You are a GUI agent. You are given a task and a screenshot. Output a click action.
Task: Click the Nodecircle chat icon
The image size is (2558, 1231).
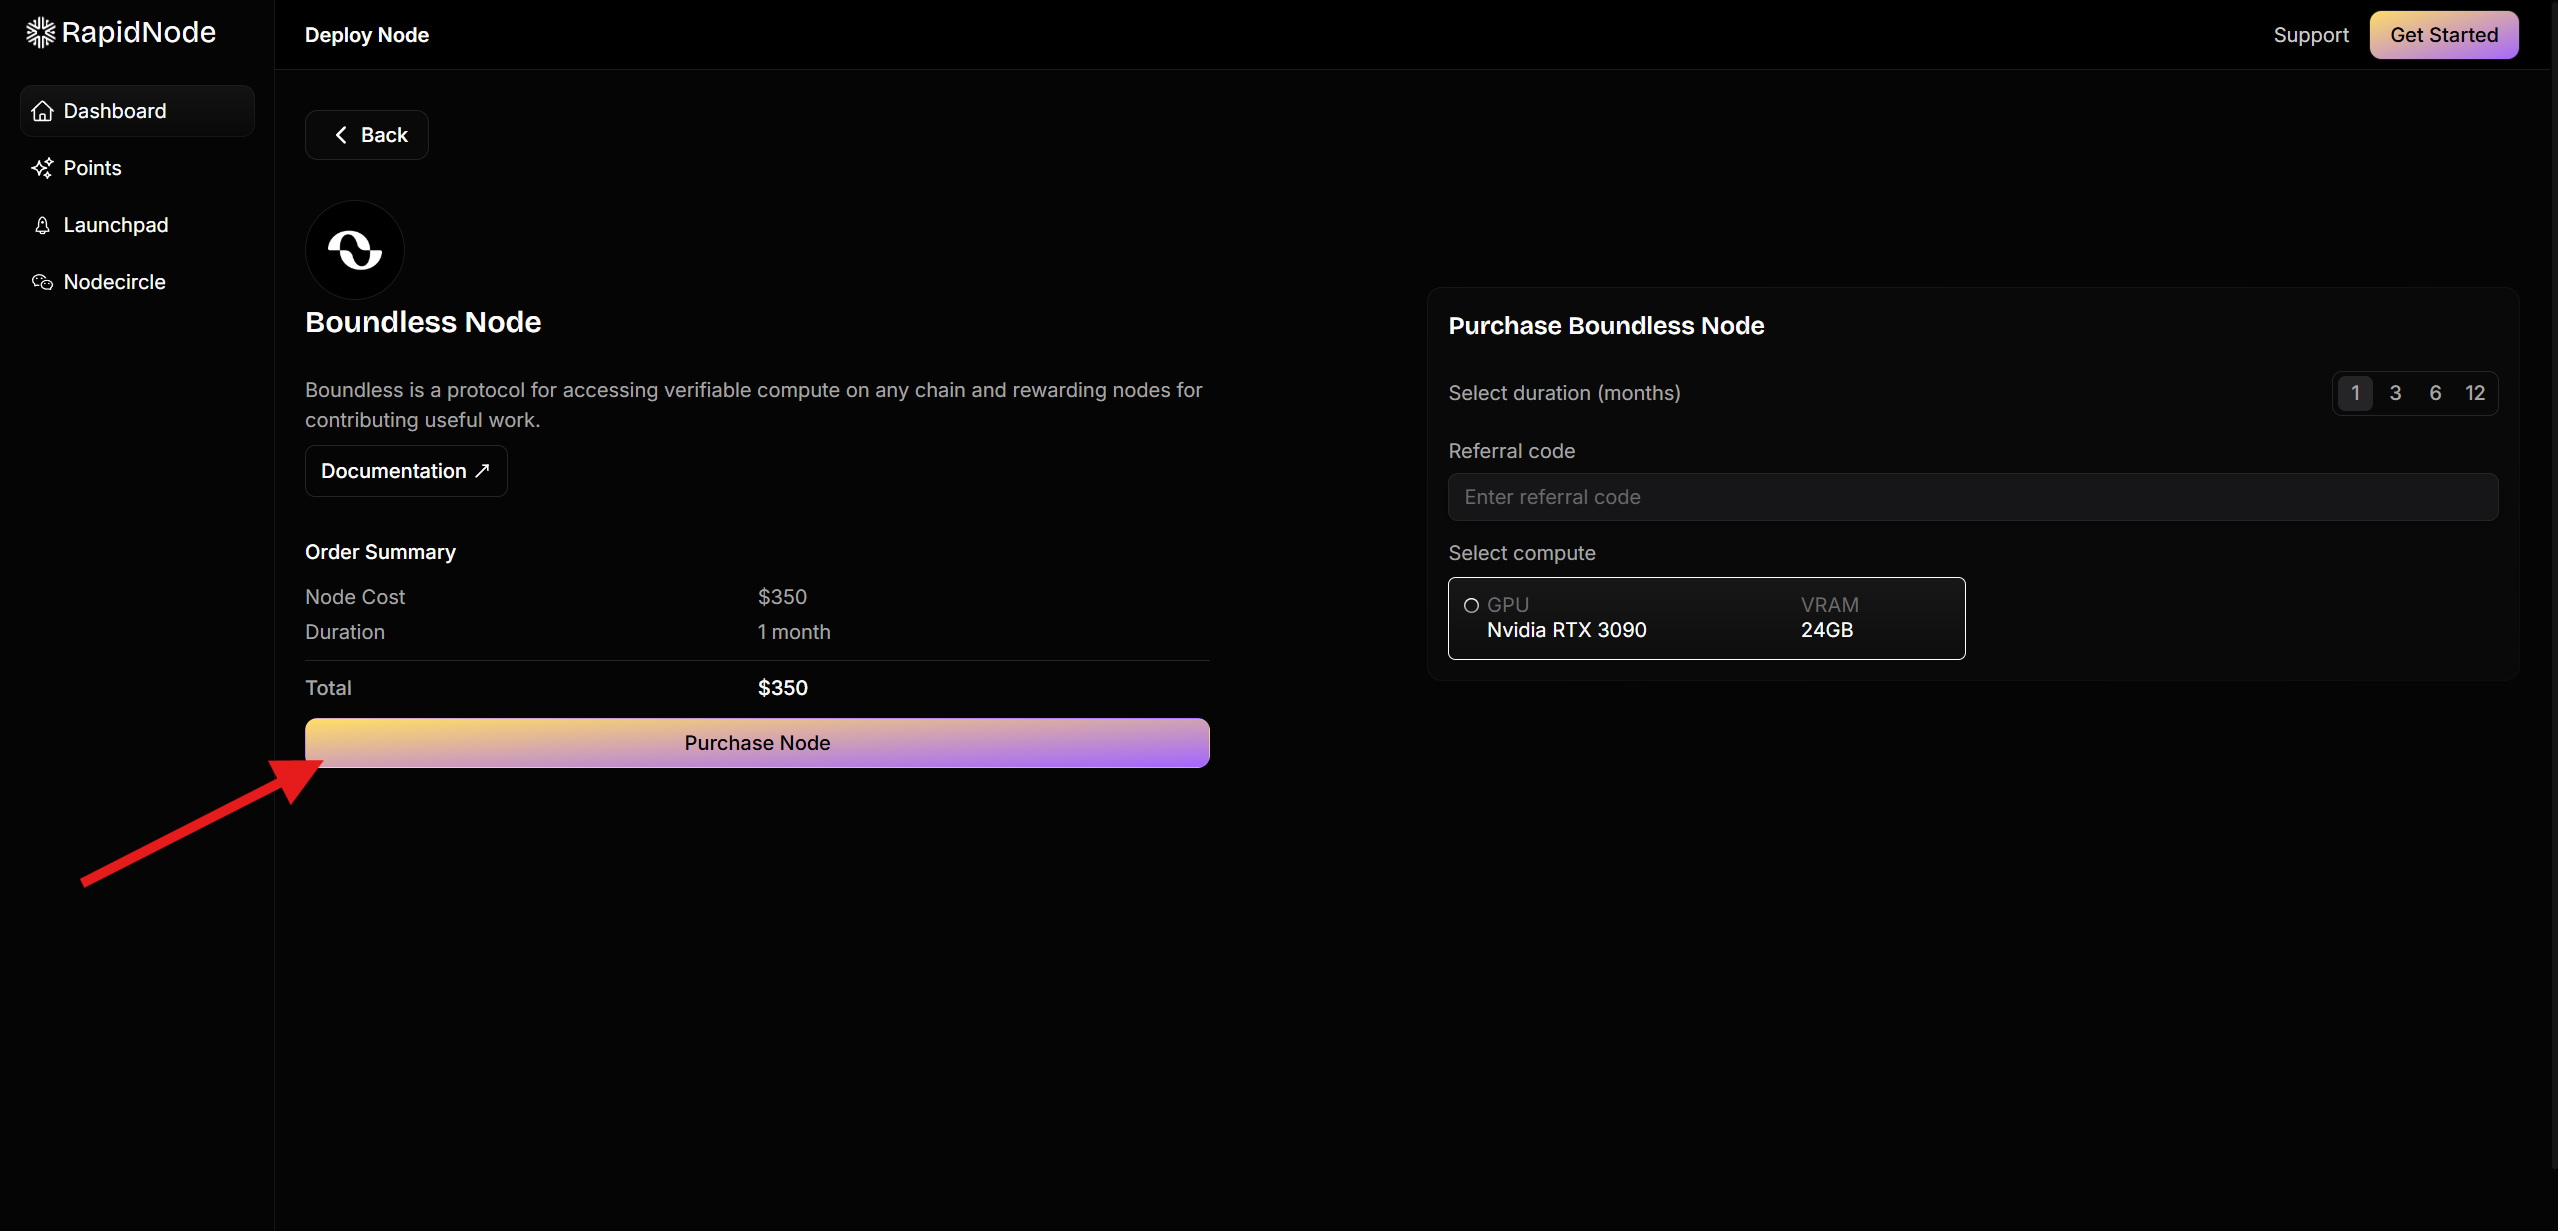[x=42, y=282]
